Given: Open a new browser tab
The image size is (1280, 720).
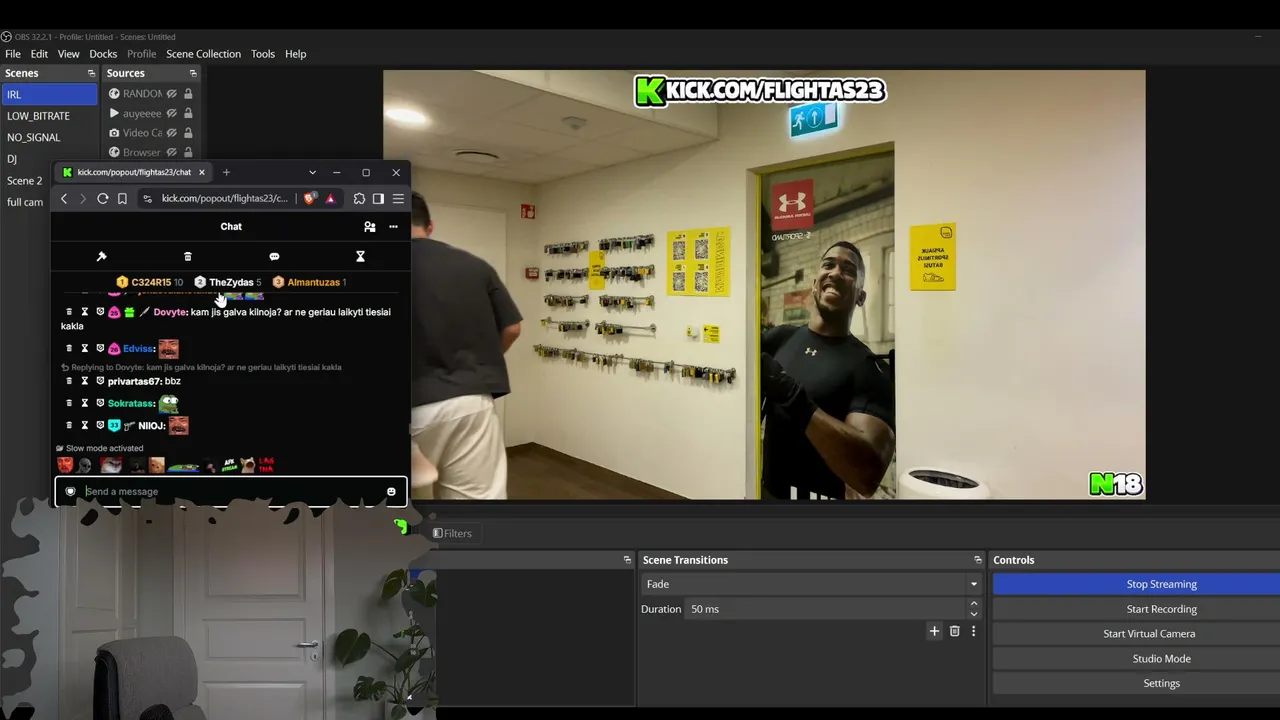Looking at the screenshot, I should coord(226,172).
